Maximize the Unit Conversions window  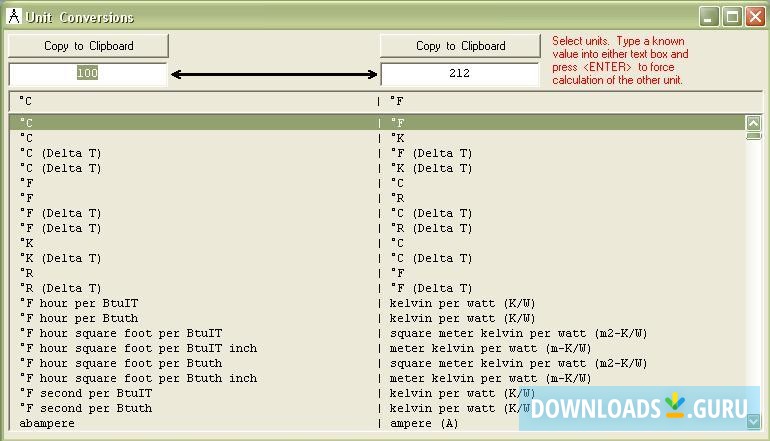[x=732, y=17]
